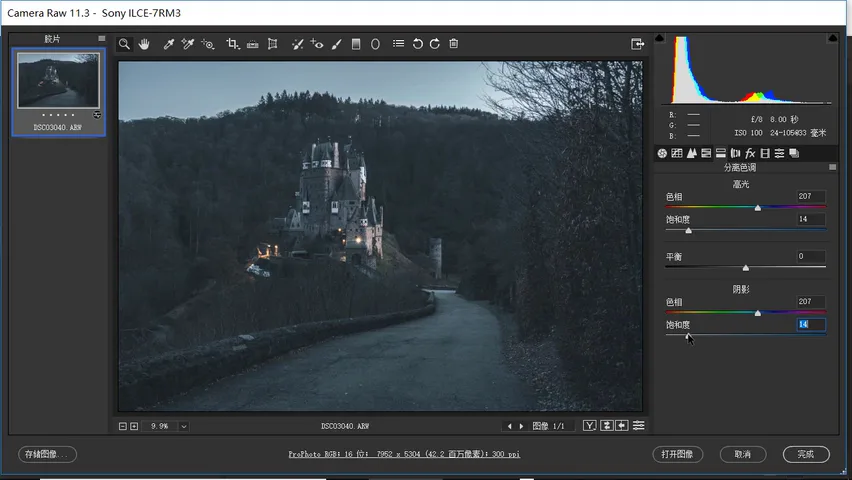Viewport: 852px width, 480px height.
Task: Open Camera Raw preferences list icon
Action: (x=399, y=43)
